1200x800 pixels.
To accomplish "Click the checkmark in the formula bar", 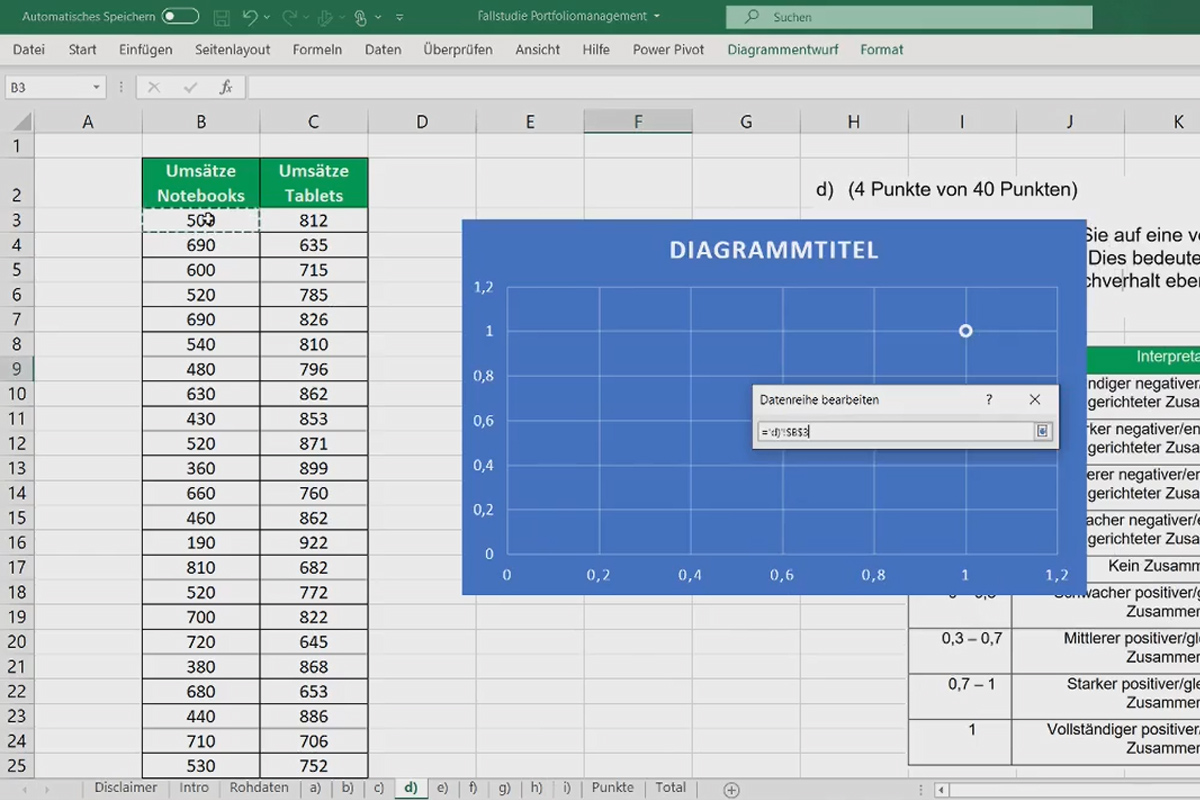I will [x=190, y=87].
